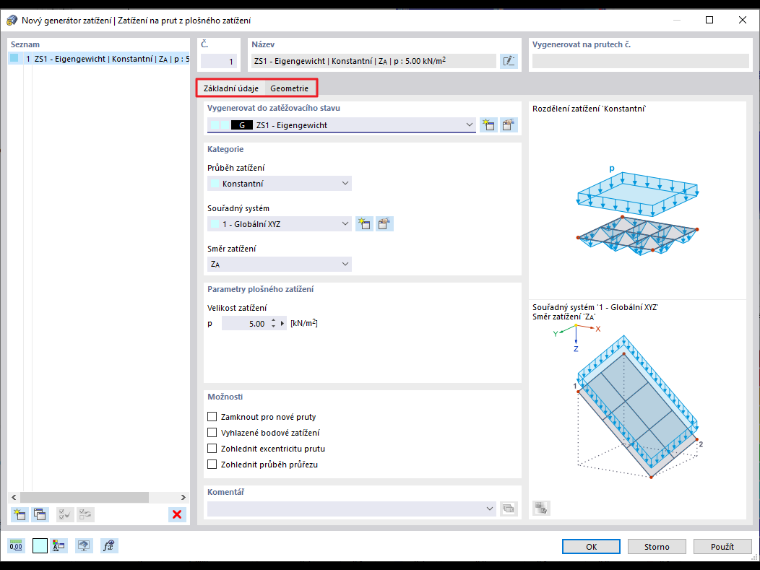Click the new item icon below Seznam list
The height and width of the screenshot is (570, 760).
19,514
